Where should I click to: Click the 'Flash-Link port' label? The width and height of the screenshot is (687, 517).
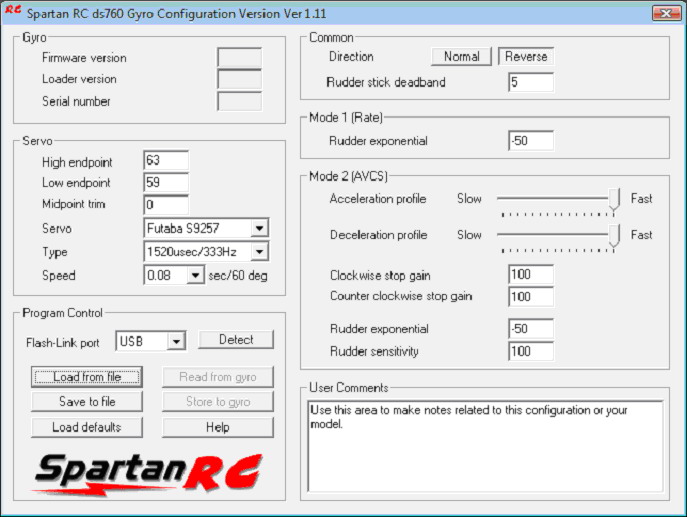tap(63, 343)
